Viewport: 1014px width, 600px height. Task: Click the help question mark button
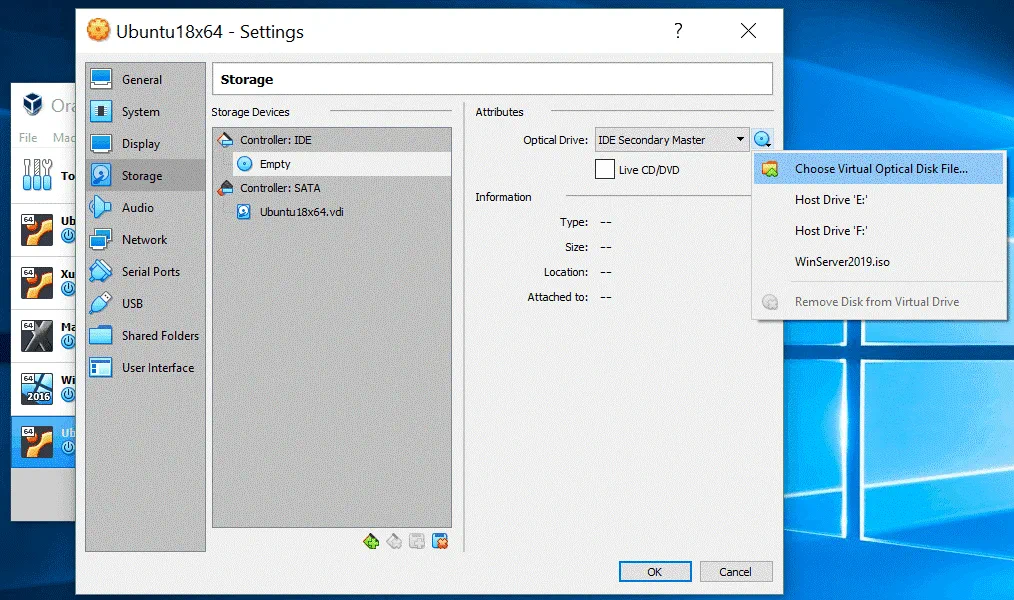[678, 31]
